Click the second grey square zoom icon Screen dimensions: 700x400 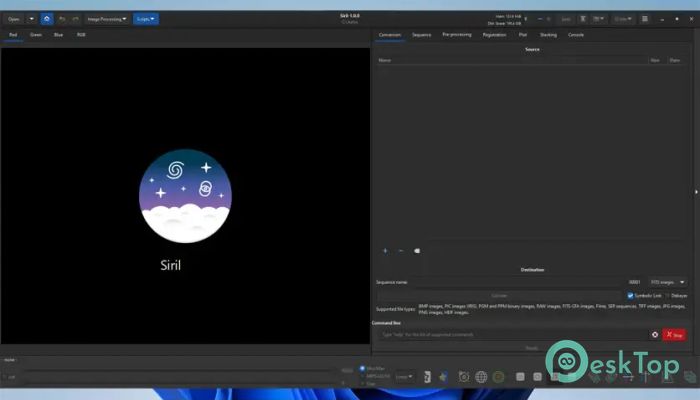[x=538, y=377]
